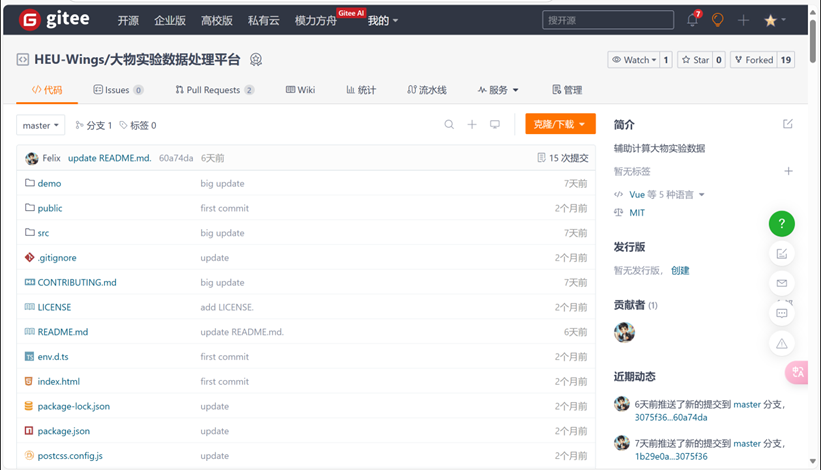Click the 15 次提交 commits link
The width and height of the screenshot is (821, 470).
pyautogui.click(x=562, y=158)
